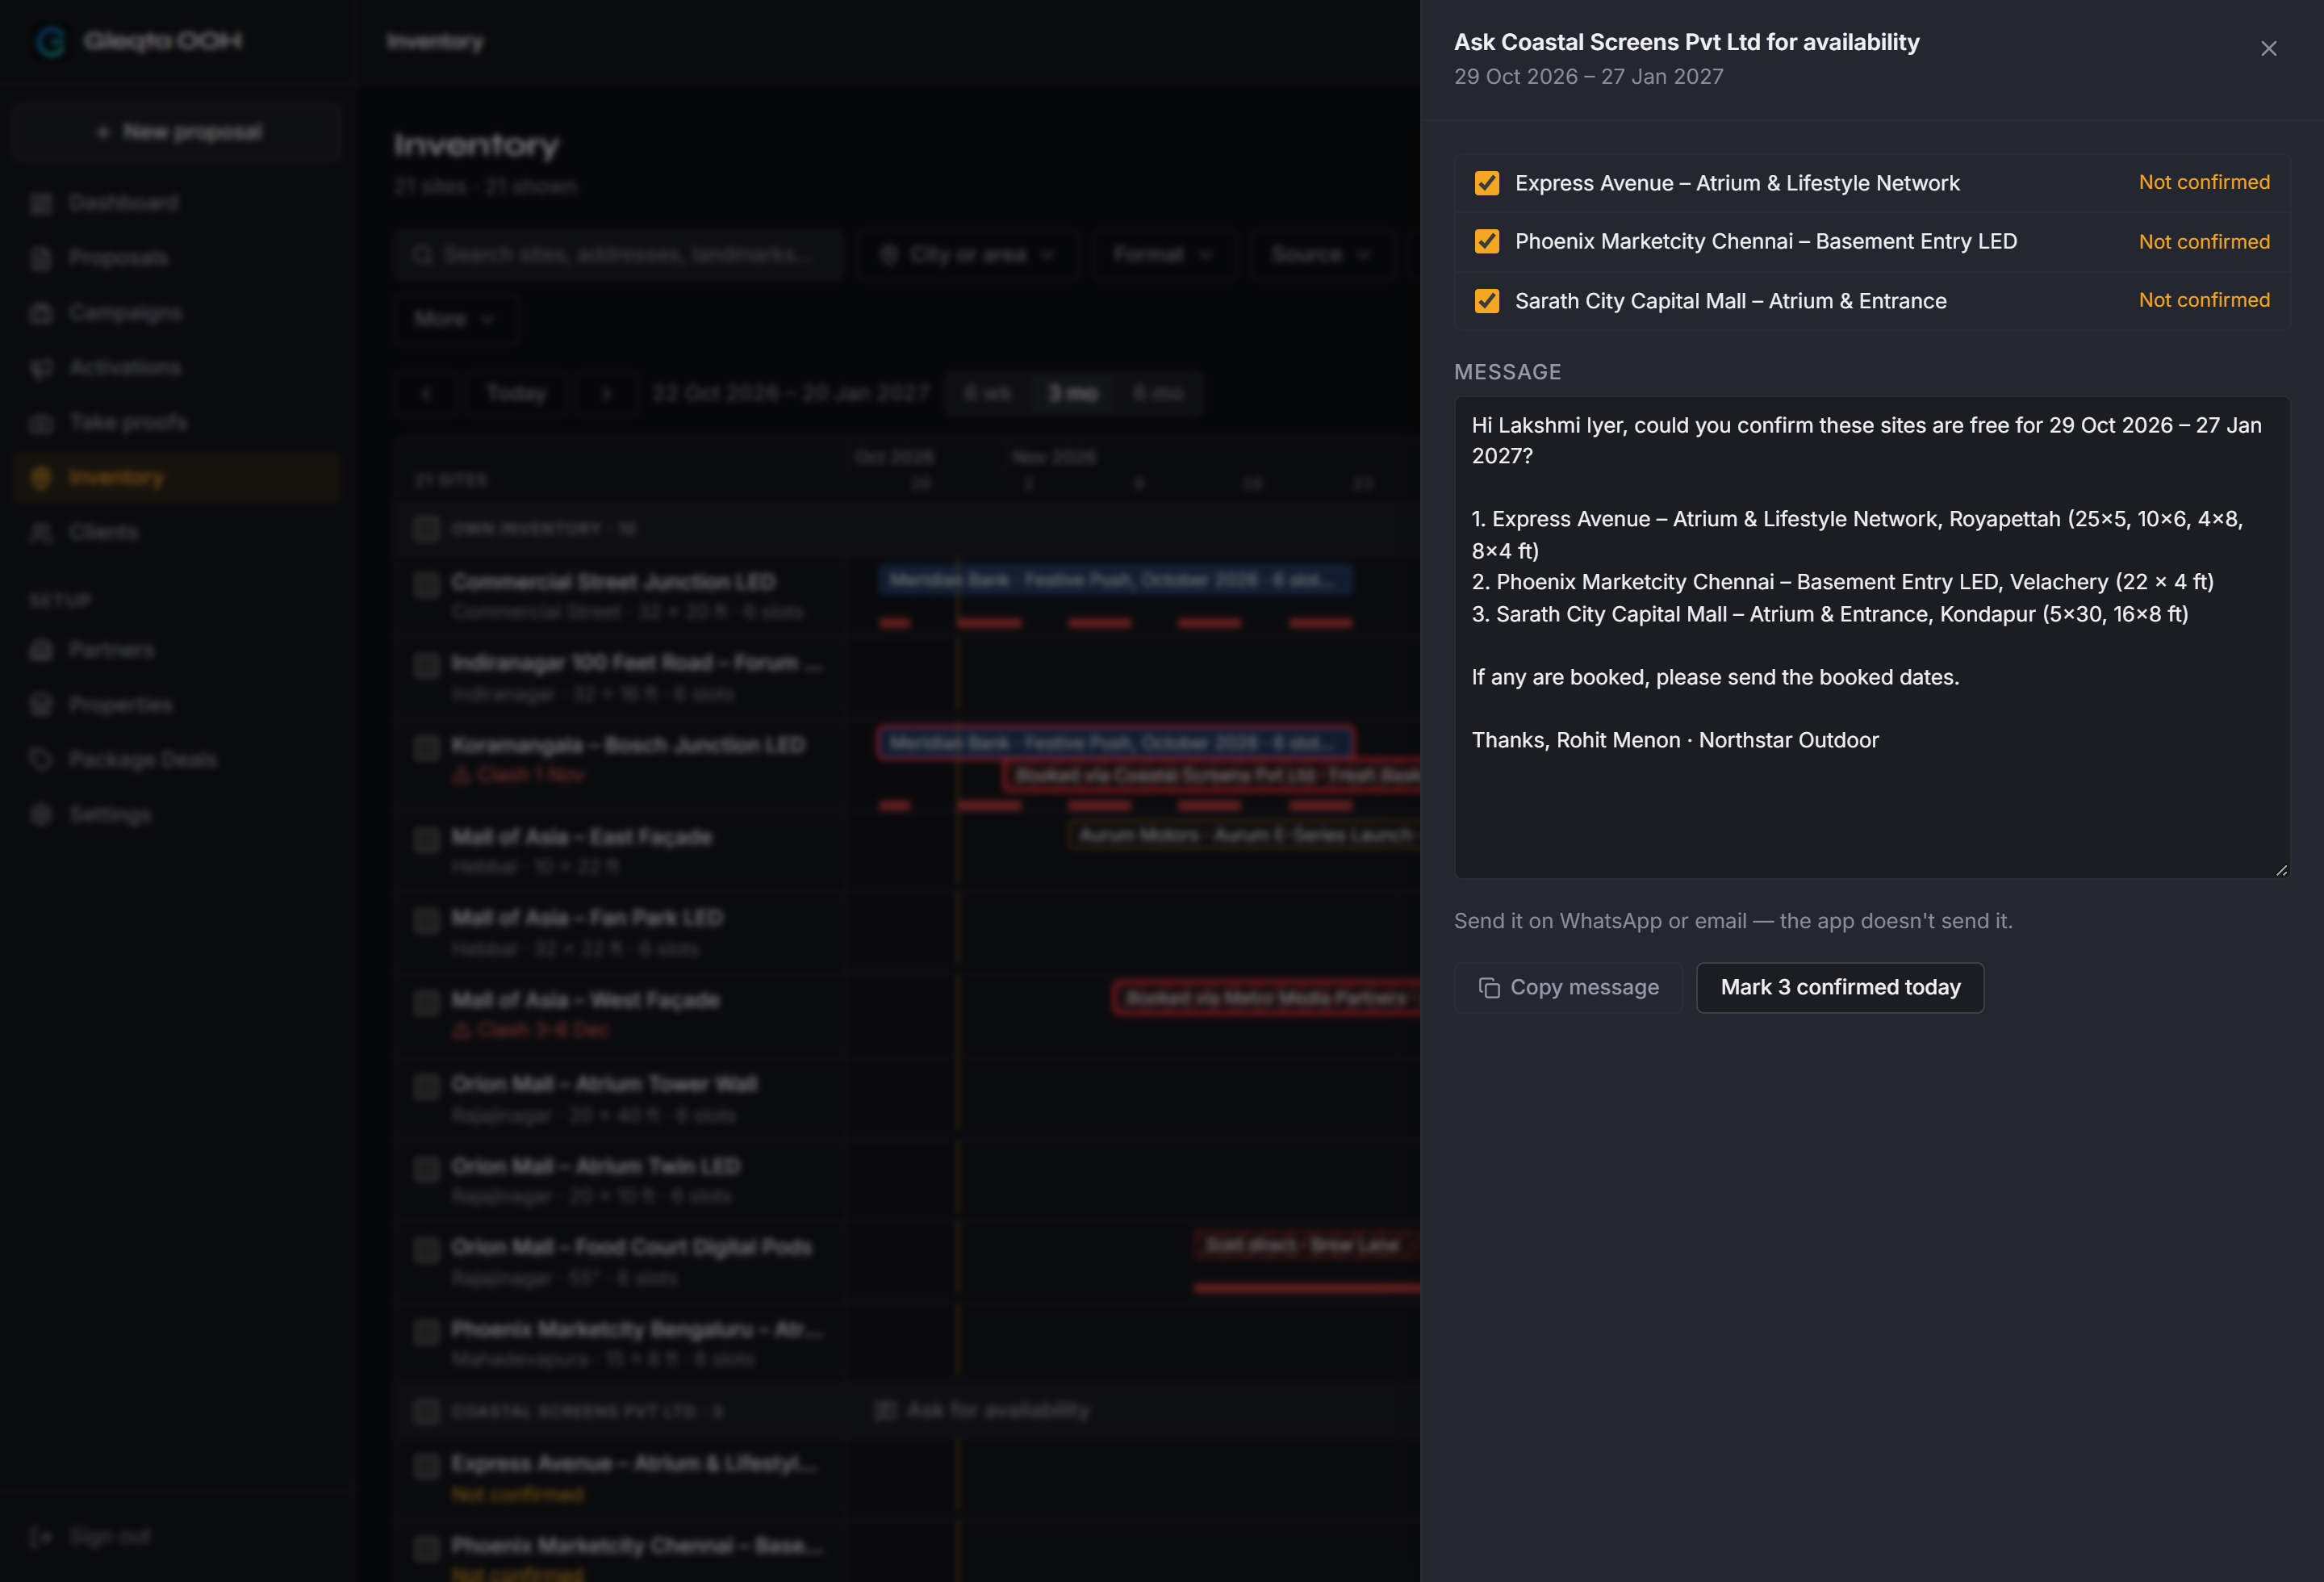Uncheck Express Avenue – Atrium & Lifestyle Network
This screenshot has height=1582, width=2324.
1486,183
